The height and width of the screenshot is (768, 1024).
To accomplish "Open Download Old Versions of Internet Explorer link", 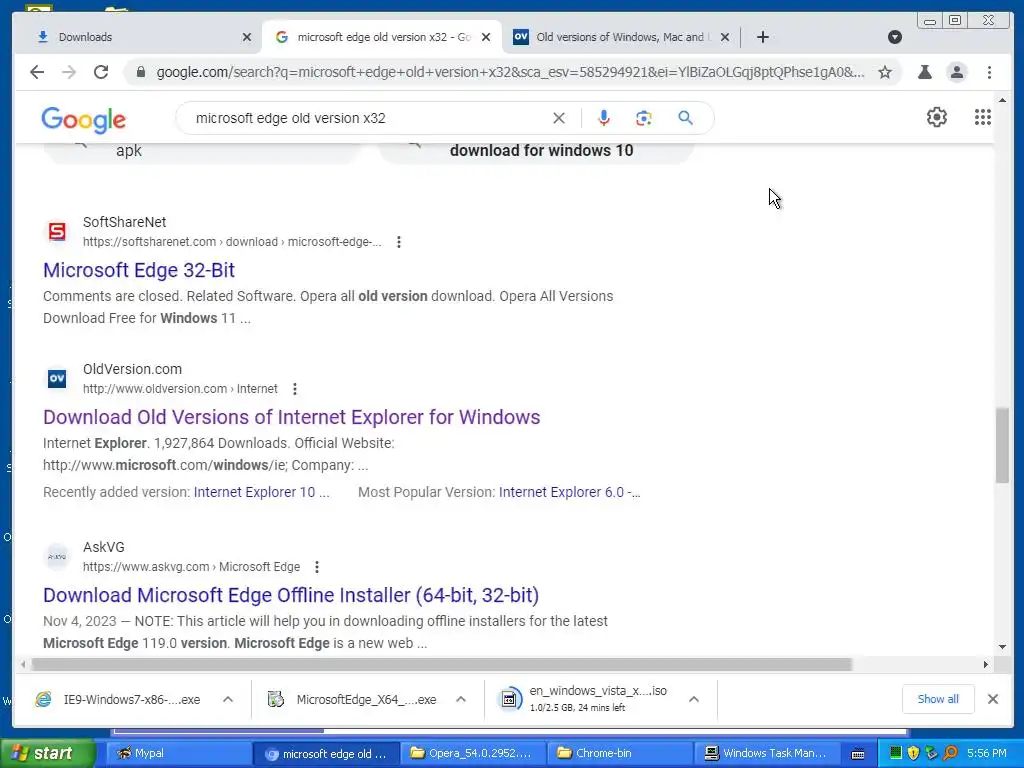I will point(292,417).
